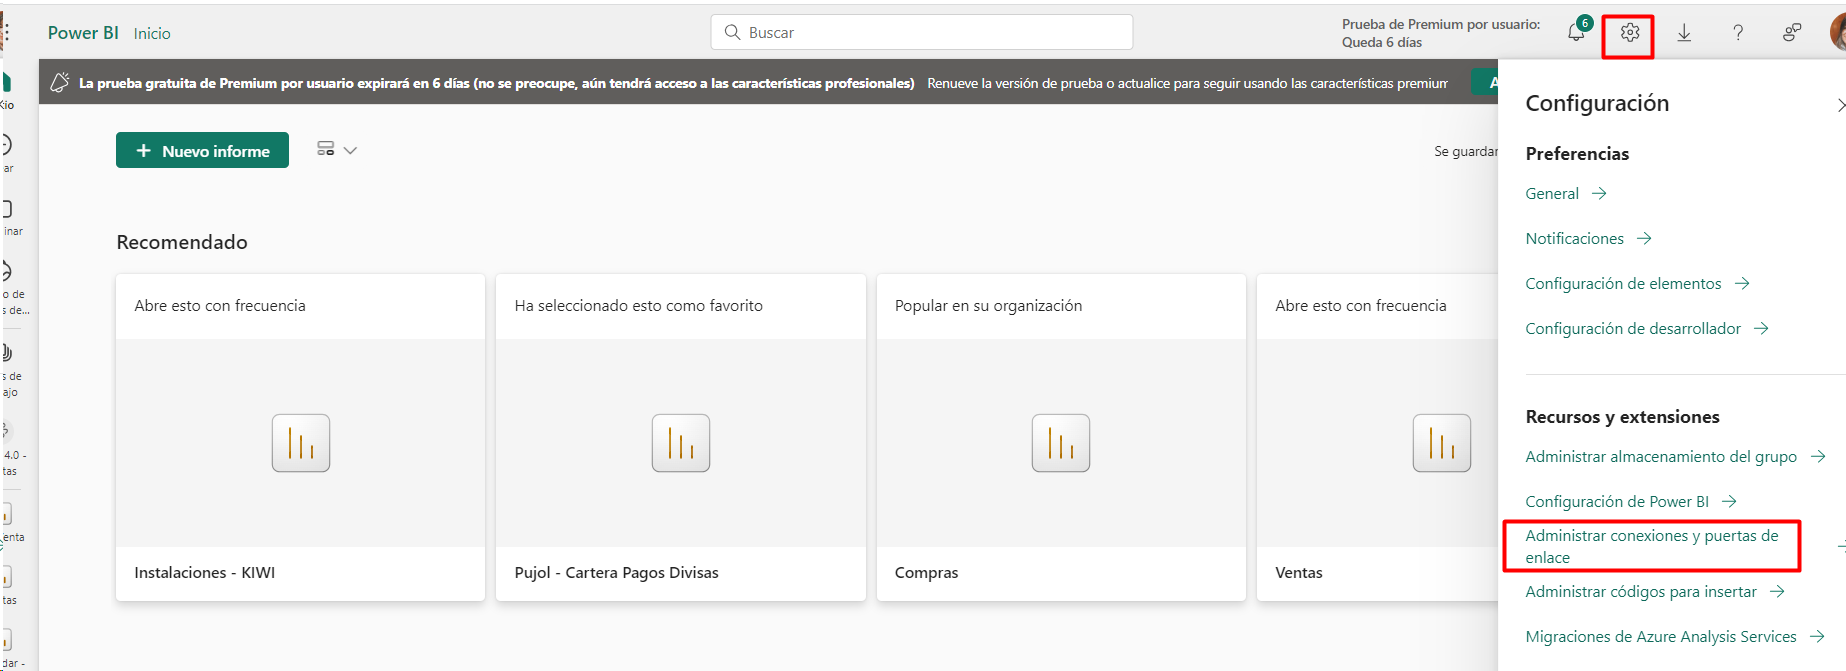Click the Prueba de Premium por usuario text
The height and width of the screenshot is (671, 1846).
click(1441, 25)
